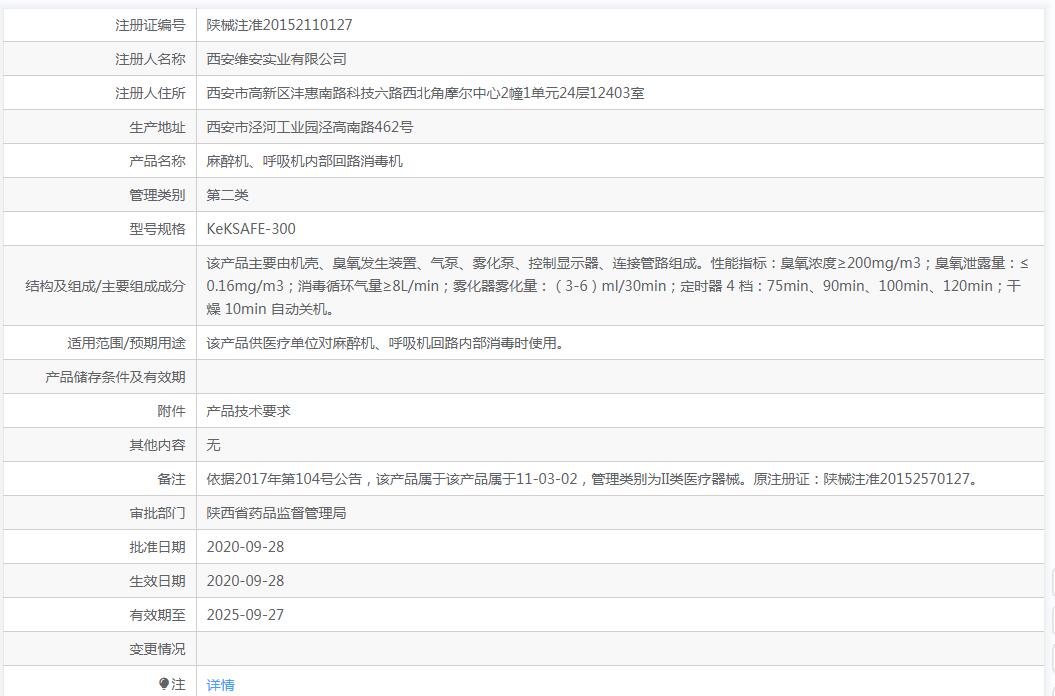The width and height of the screenshot is (1055, 696).
Task: Click the 产品储存条件及有效期 label
Action: pyautogui.click(x=115, y=377)
